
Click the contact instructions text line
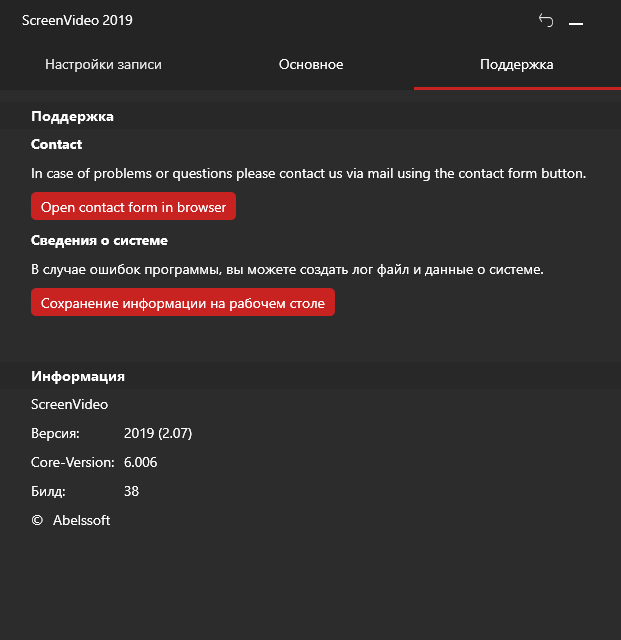308,174
